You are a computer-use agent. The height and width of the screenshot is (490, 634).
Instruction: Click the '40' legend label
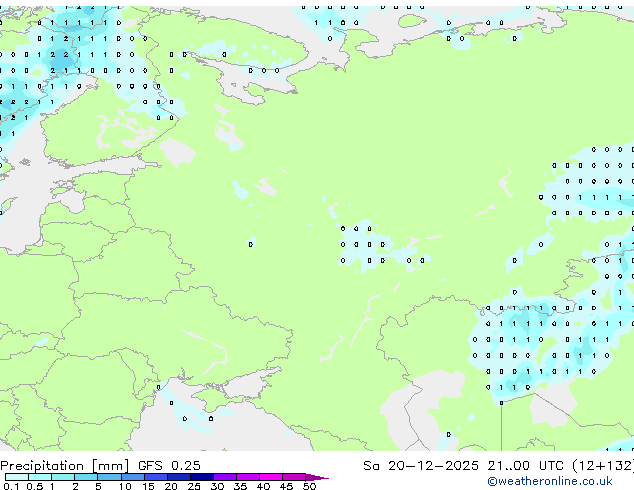263,486
